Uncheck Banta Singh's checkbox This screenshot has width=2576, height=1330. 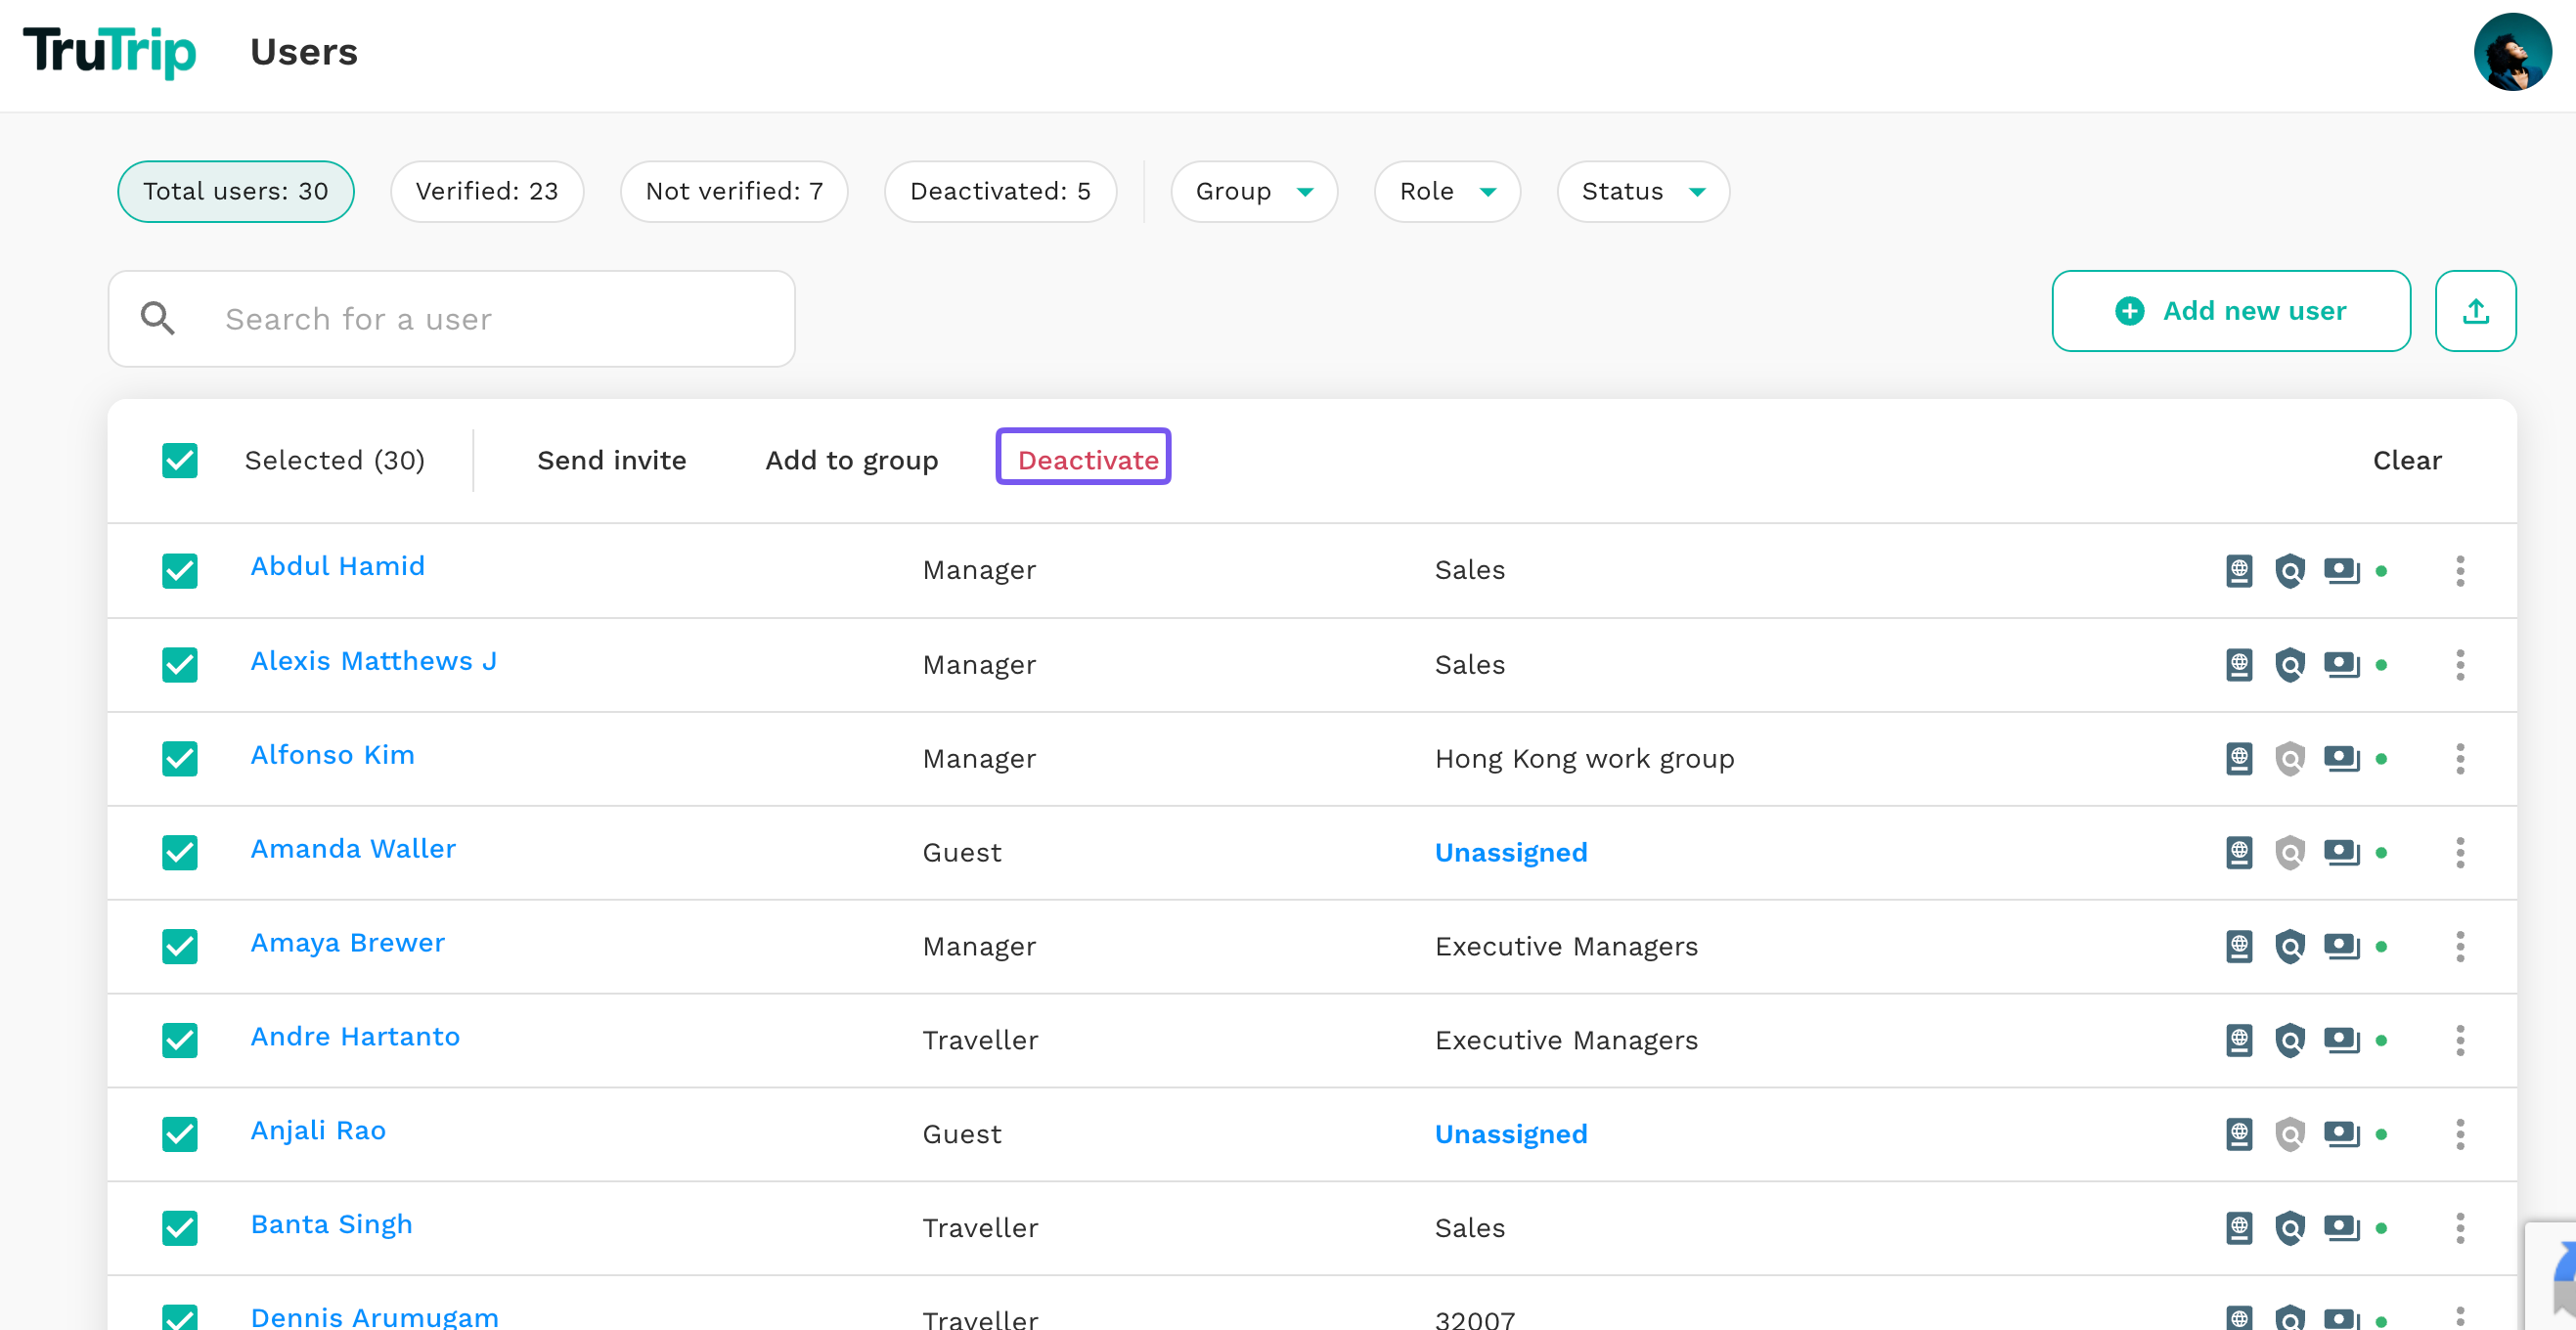pyautogui.click(x=180, y=1228)
